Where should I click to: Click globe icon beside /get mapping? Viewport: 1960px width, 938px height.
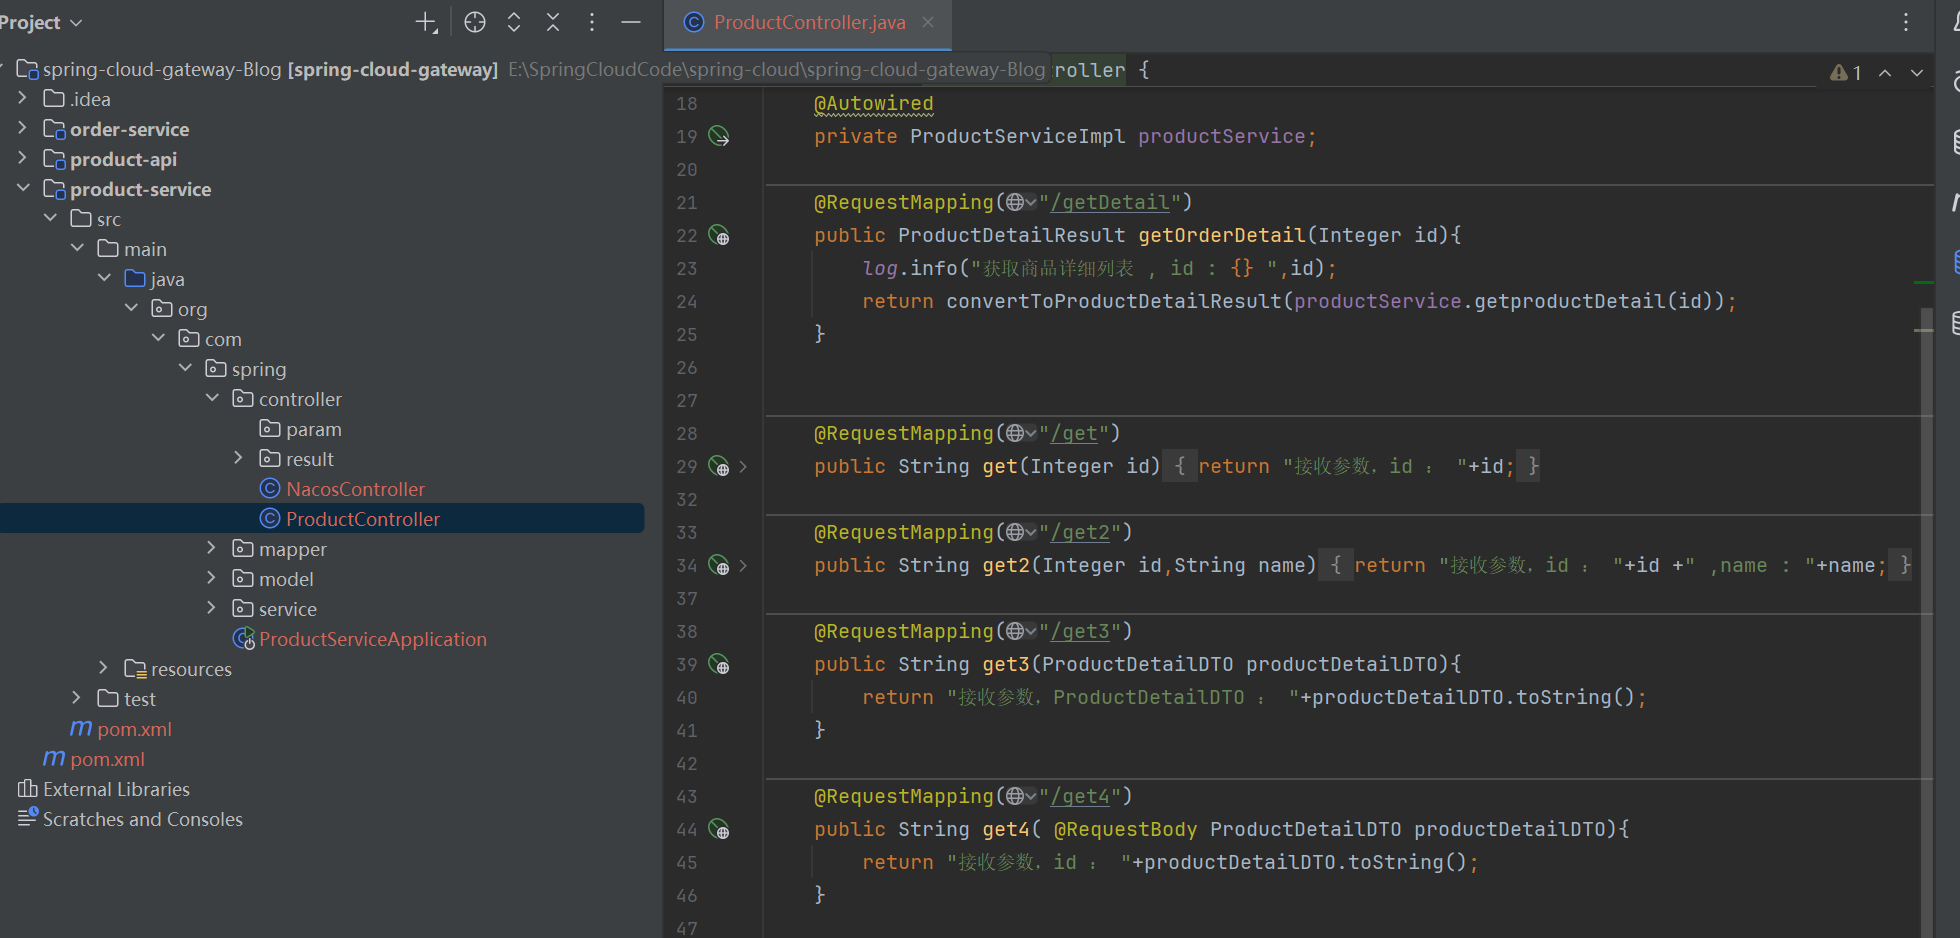coord(1021,433)
